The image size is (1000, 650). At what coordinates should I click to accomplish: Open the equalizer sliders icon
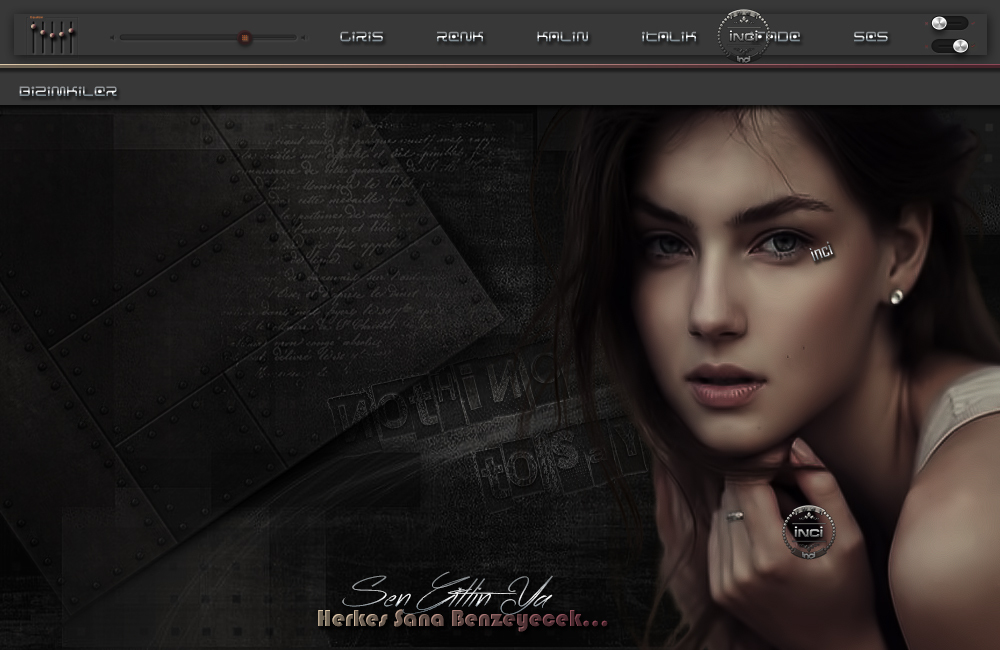point(52,36)
